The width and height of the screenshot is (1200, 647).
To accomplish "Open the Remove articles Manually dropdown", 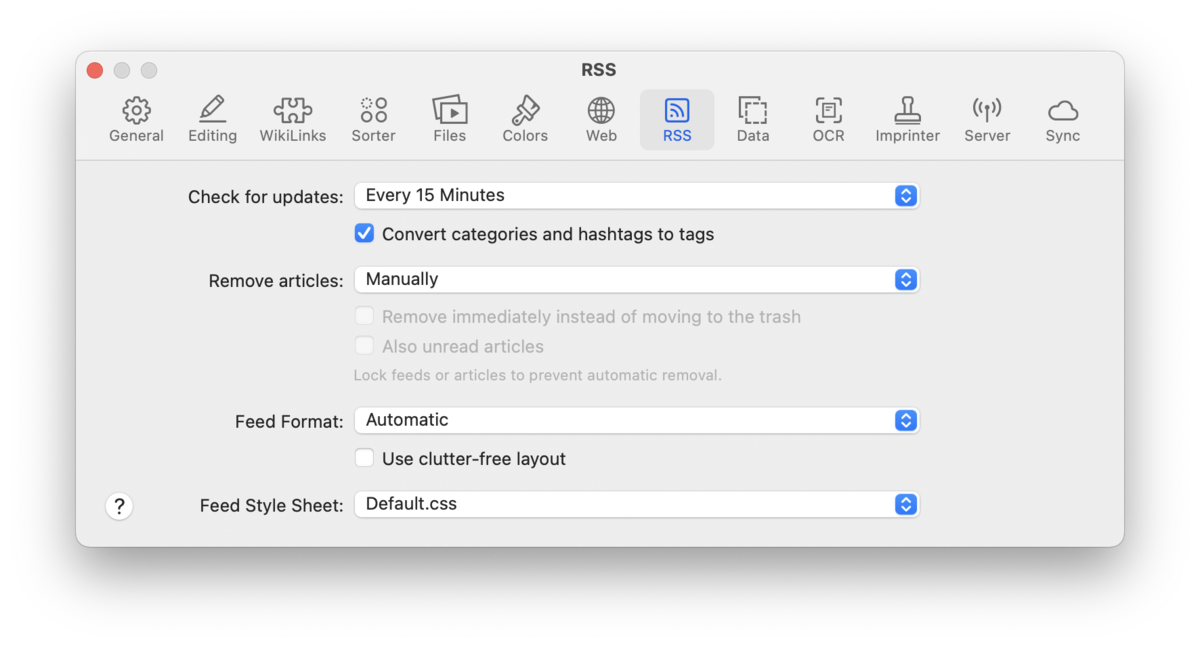I will click(636, 280).
